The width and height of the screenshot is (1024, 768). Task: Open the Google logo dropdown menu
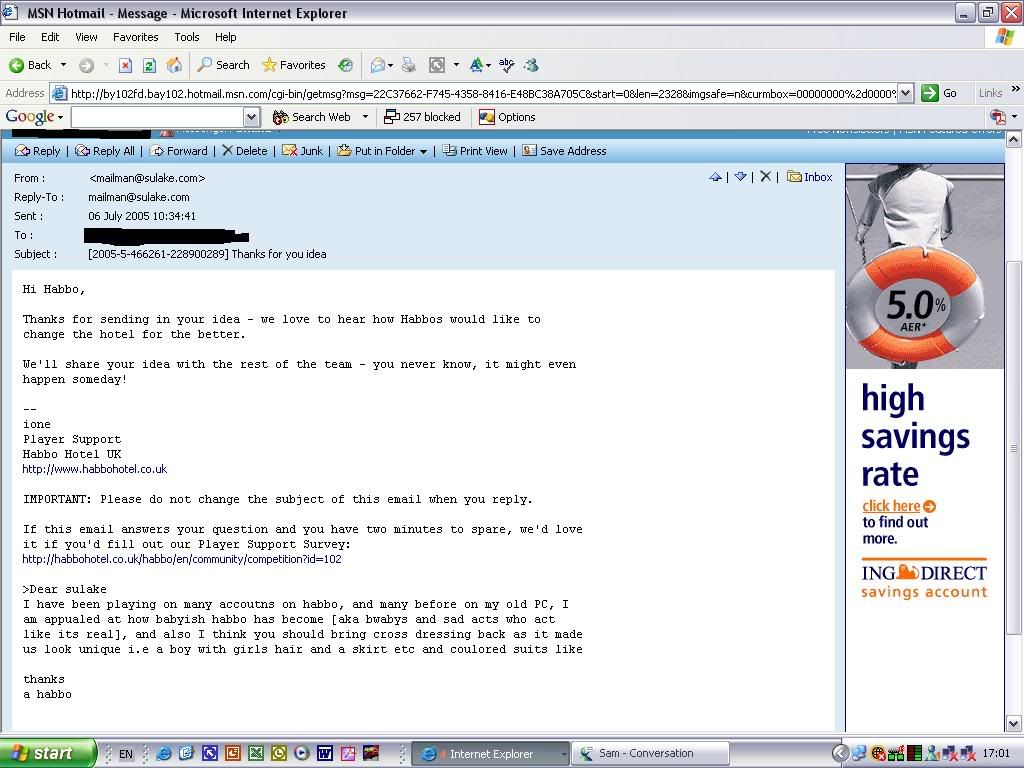pyautogui.click(x=34, y=117)
